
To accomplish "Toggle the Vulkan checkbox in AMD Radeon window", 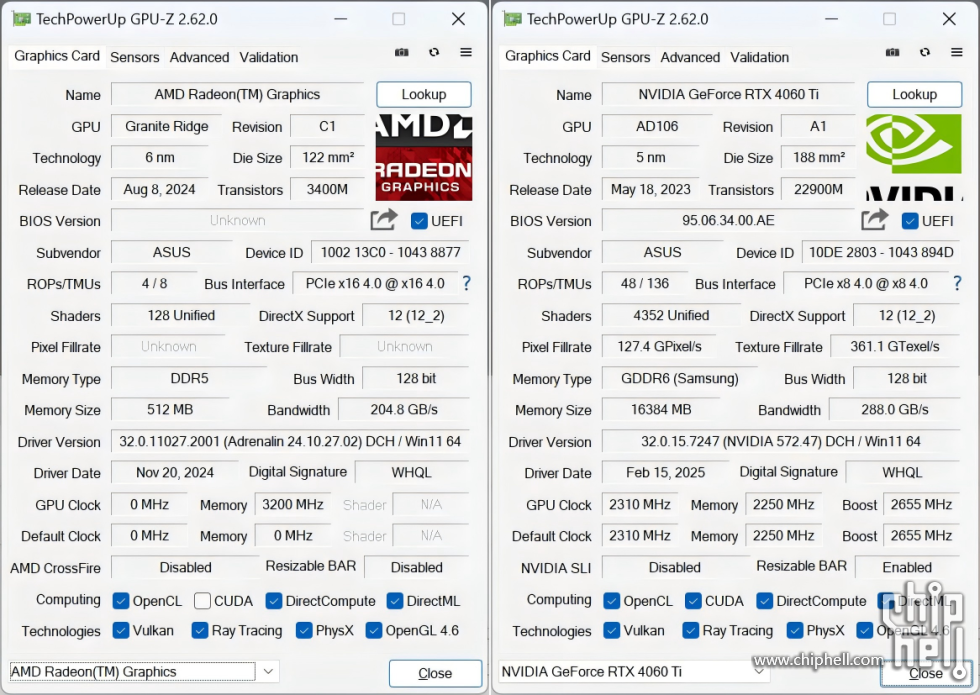I will pyautogui.click(x=121, y=630).
